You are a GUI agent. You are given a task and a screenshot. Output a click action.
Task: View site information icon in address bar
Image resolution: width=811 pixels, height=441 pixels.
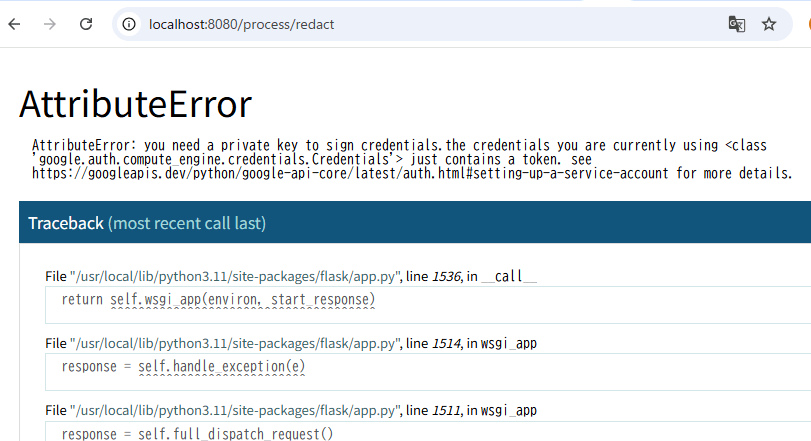point(130,24)
